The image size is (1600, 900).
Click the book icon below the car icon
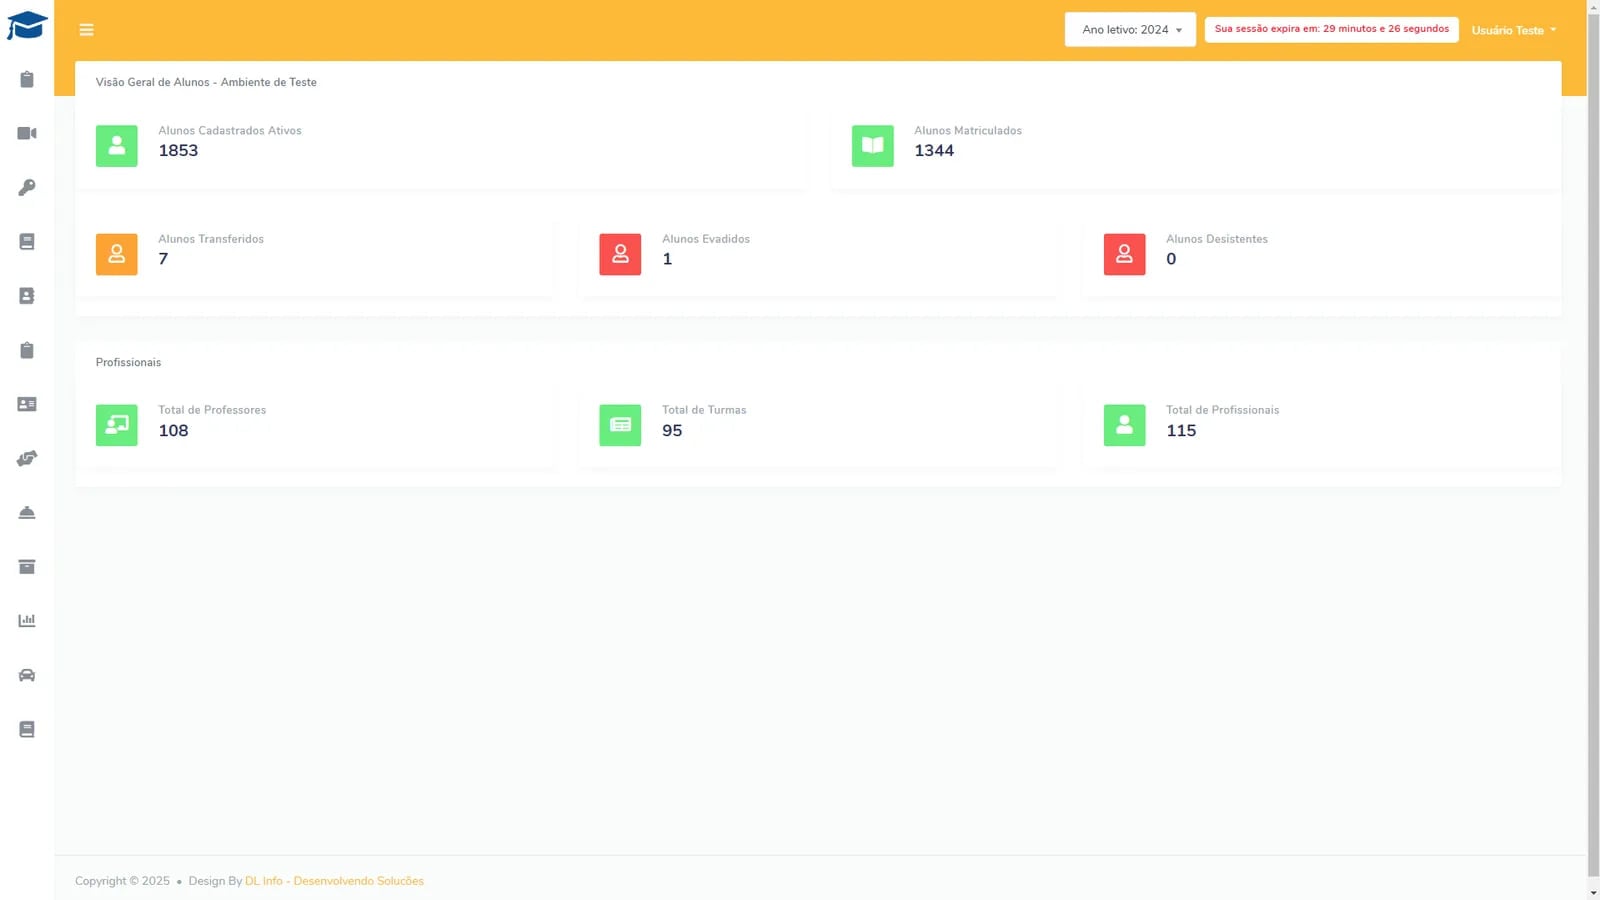27,729
